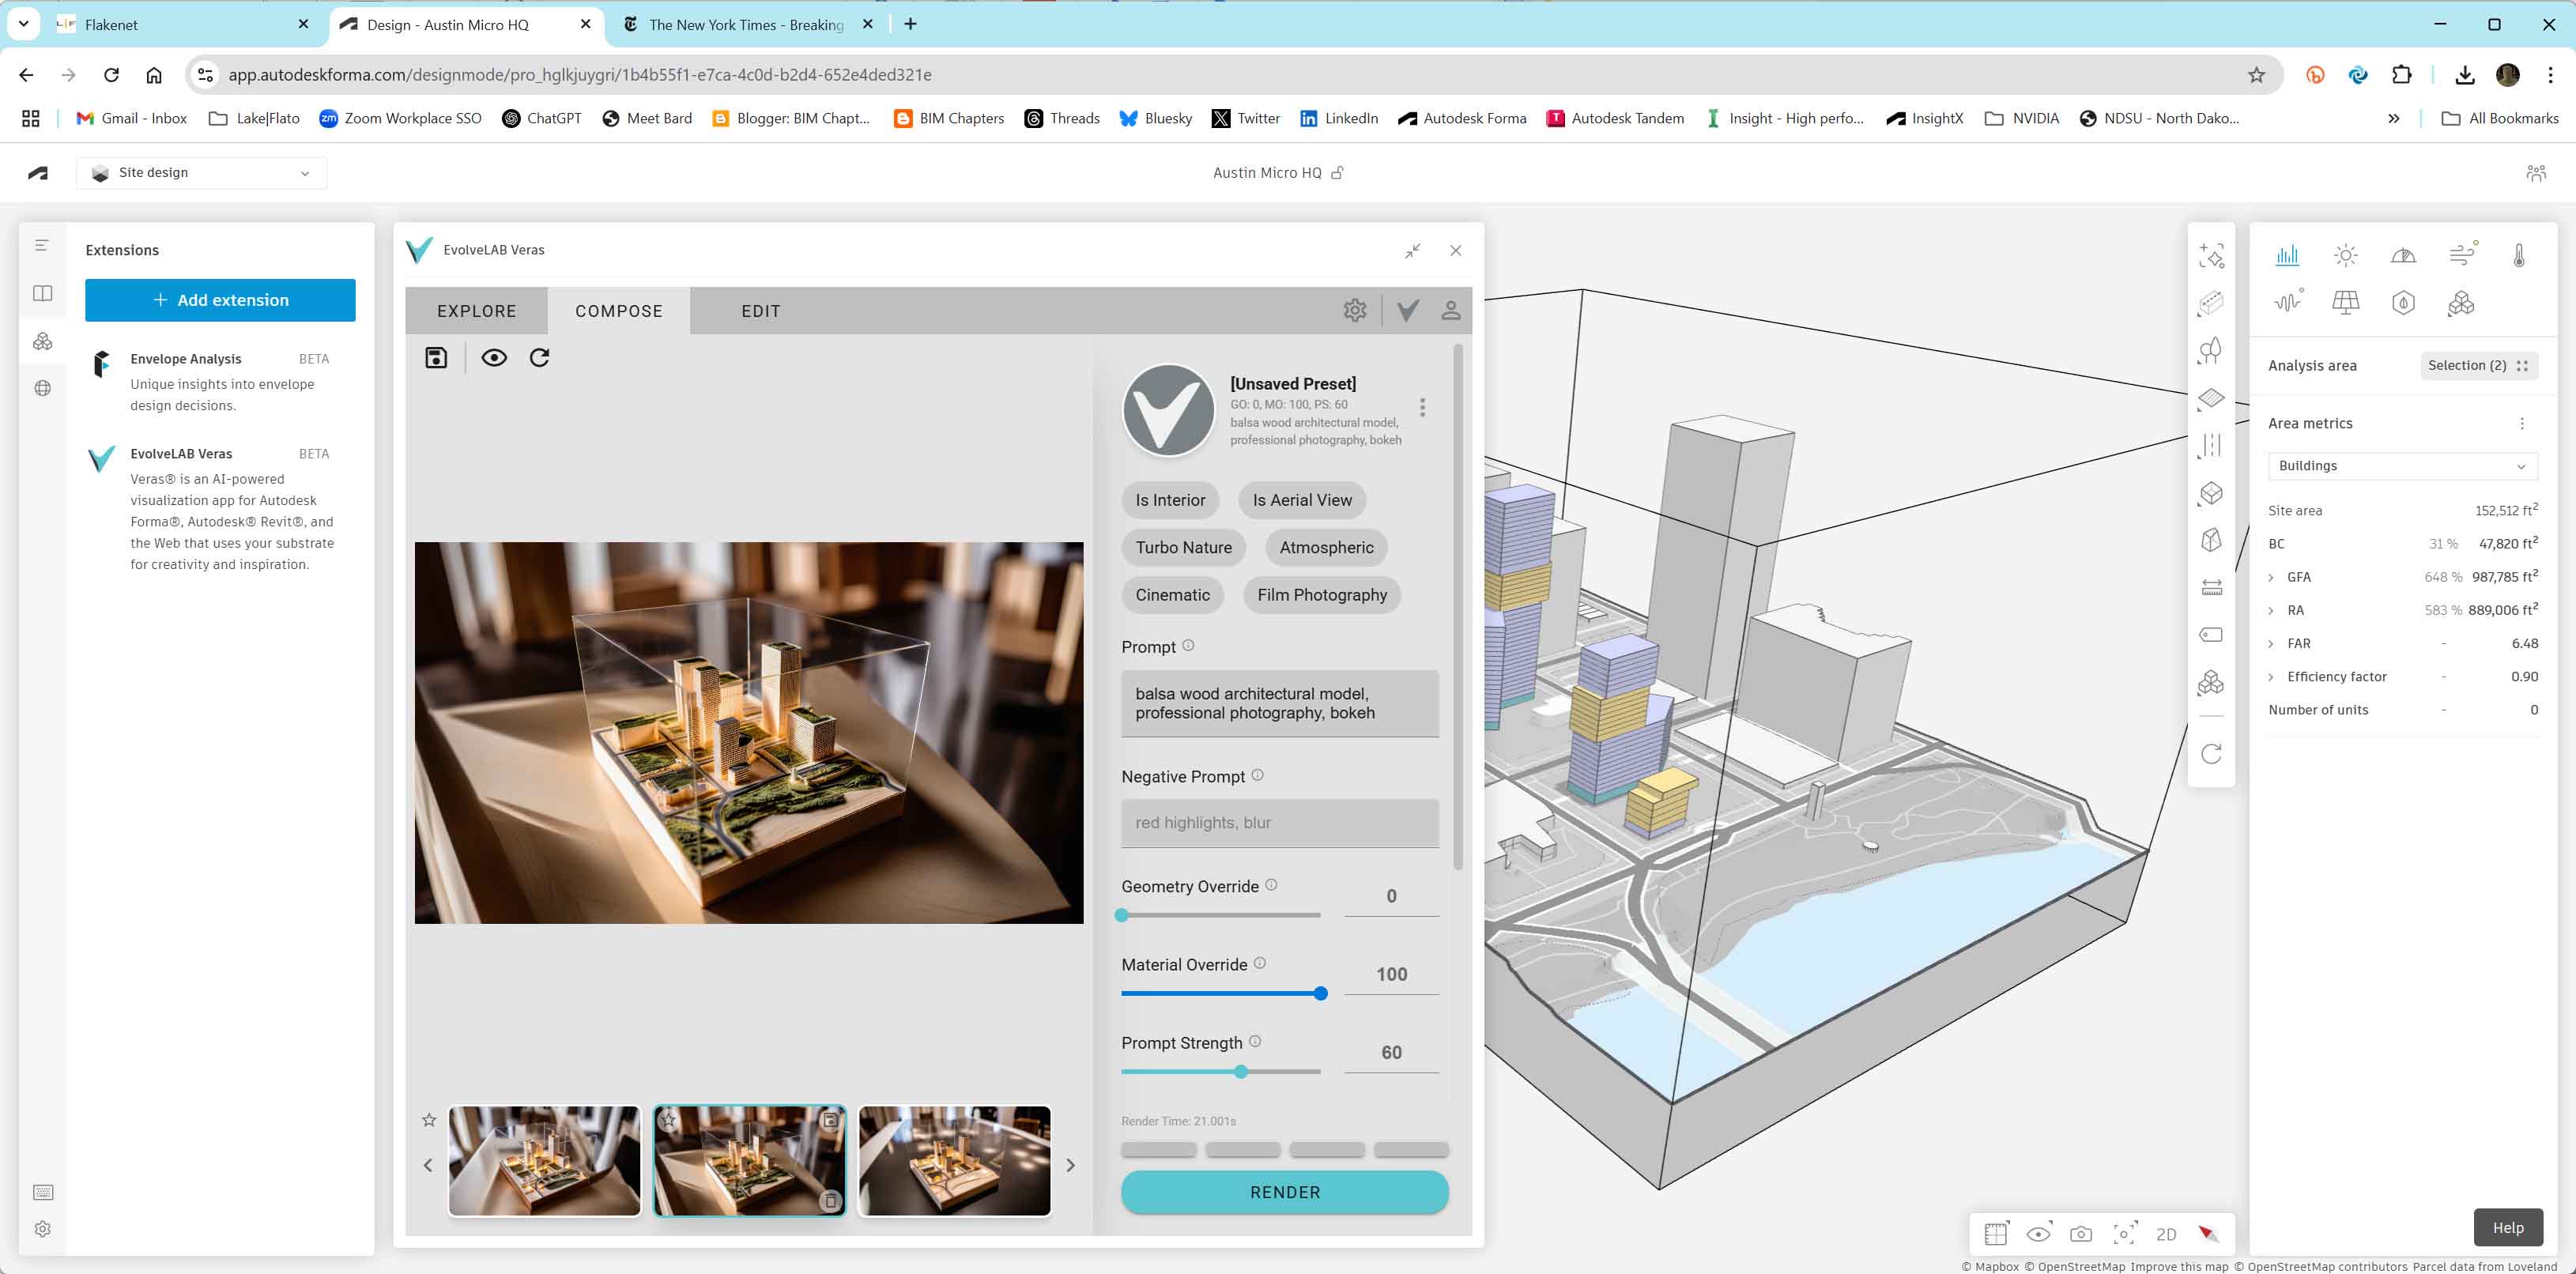Save the current render preset
The image size is (2576, 1274).
[x=436, y=357]
